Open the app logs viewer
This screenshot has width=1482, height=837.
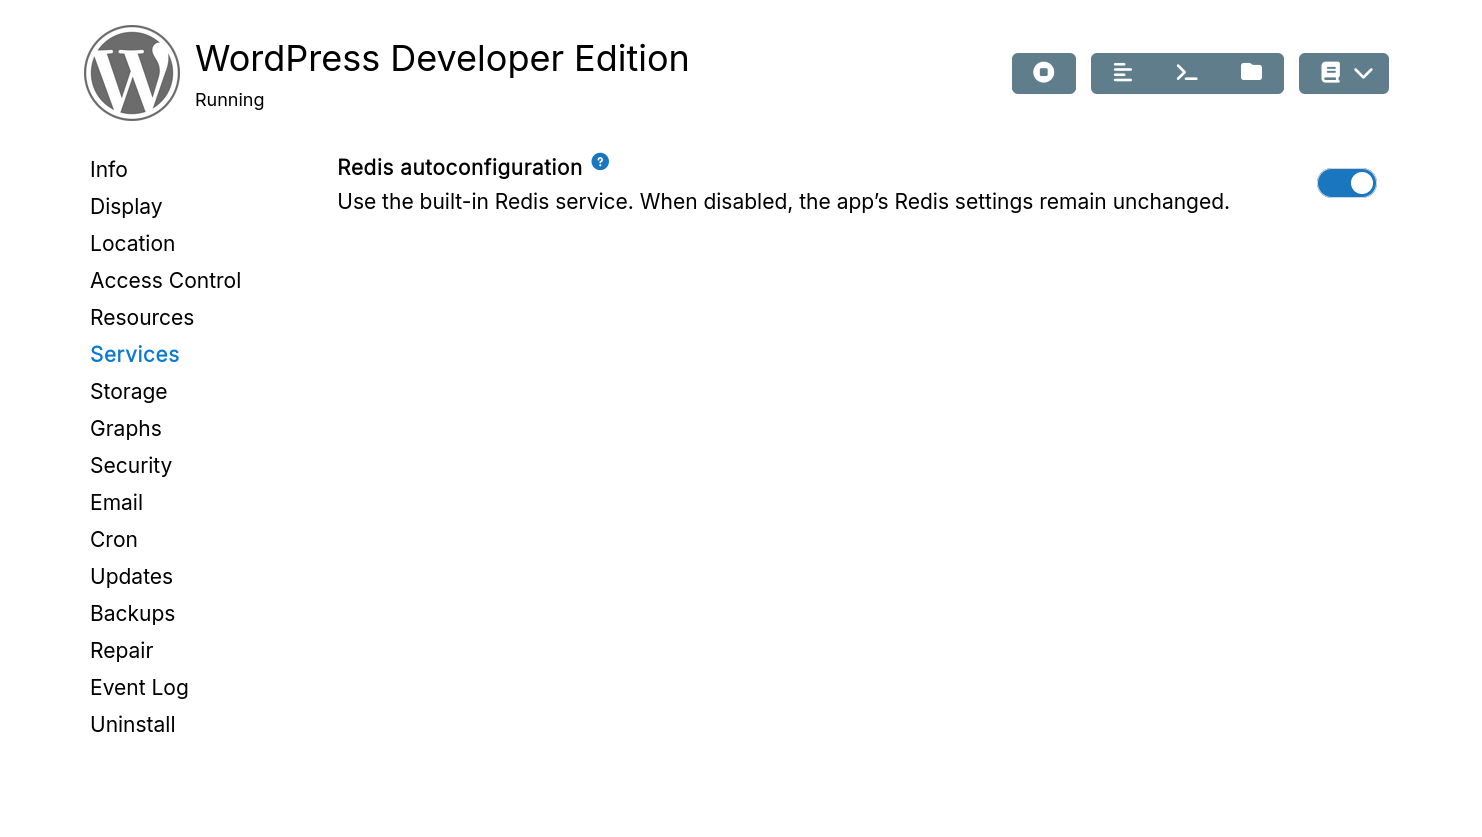click(x=1122, y=73)
